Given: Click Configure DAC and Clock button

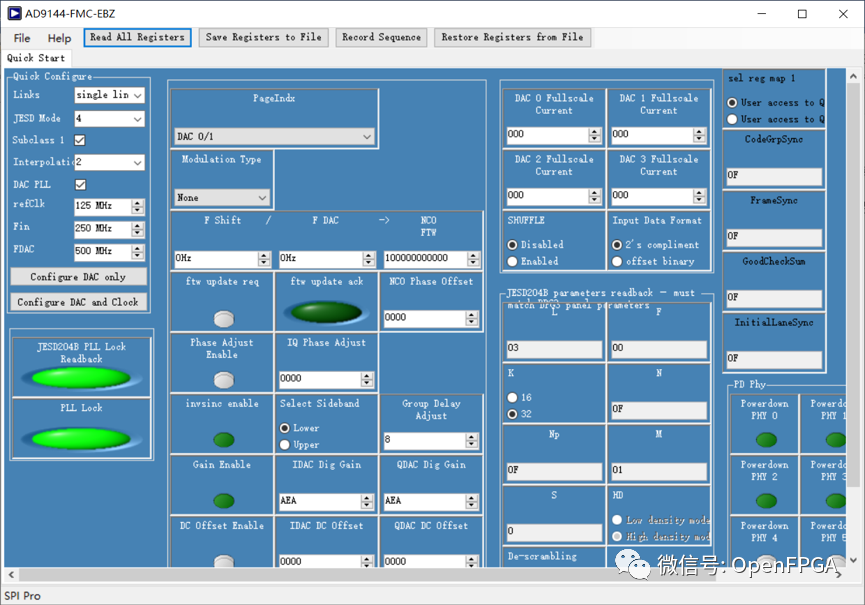Looking at the screenshot, I should [78, 302].
